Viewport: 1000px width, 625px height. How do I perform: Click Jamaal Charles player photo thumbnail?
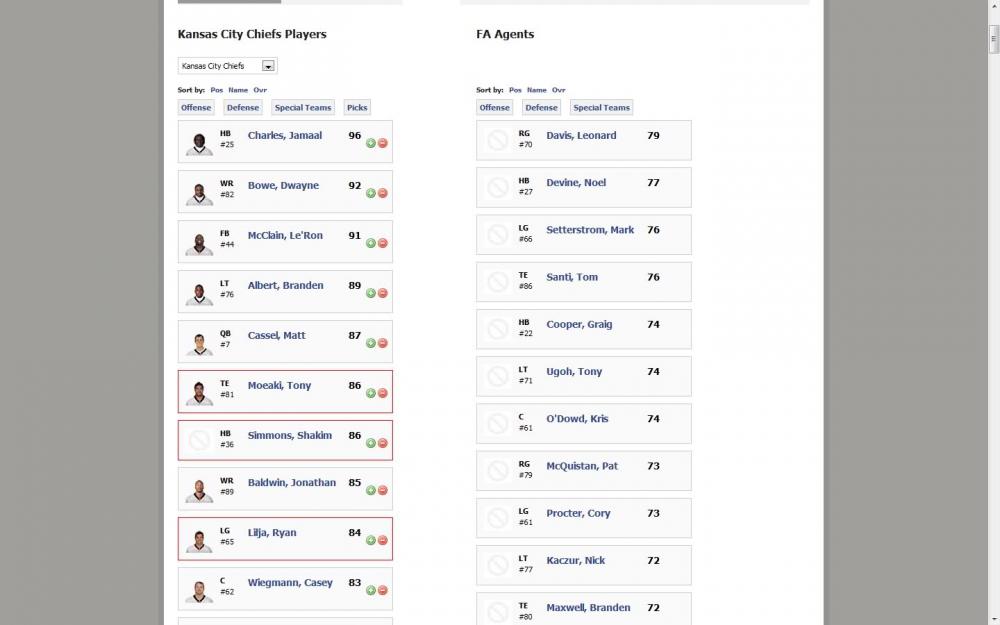[x=199, y=143]
